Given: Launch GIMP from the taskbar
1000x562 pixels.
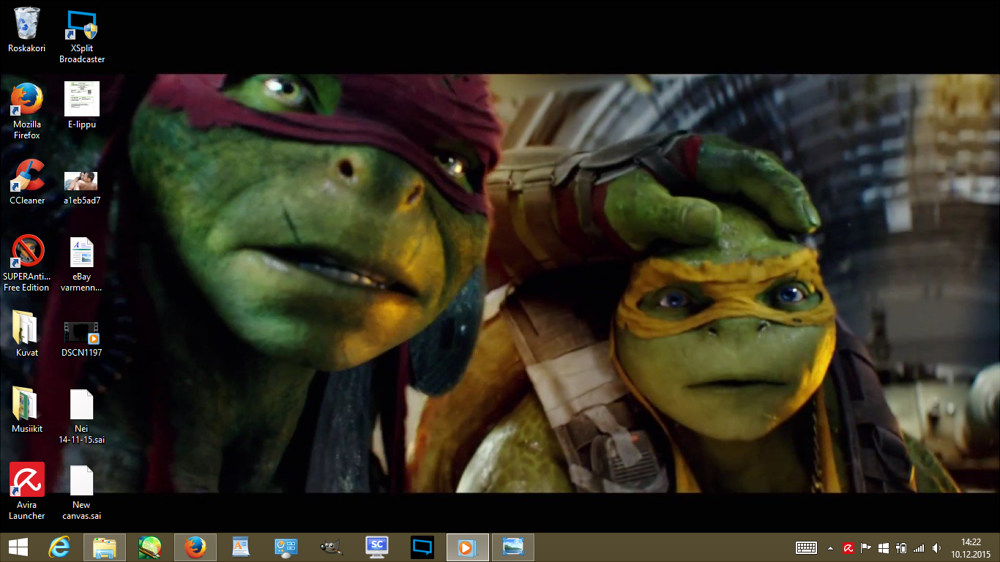Looking at the screenshot, I should (331, 547).
